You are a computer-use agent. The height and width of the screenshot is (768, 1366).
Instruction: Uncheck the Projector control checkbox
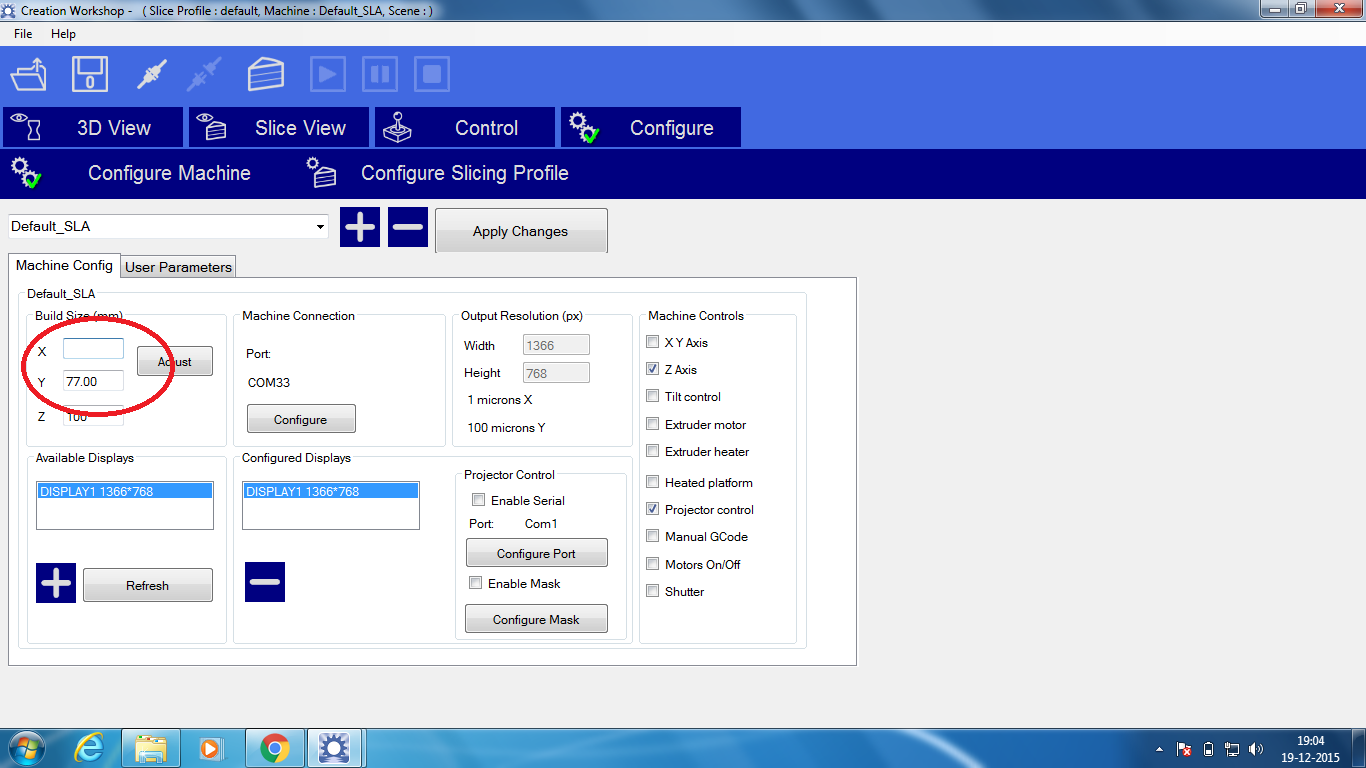point(653,509)
